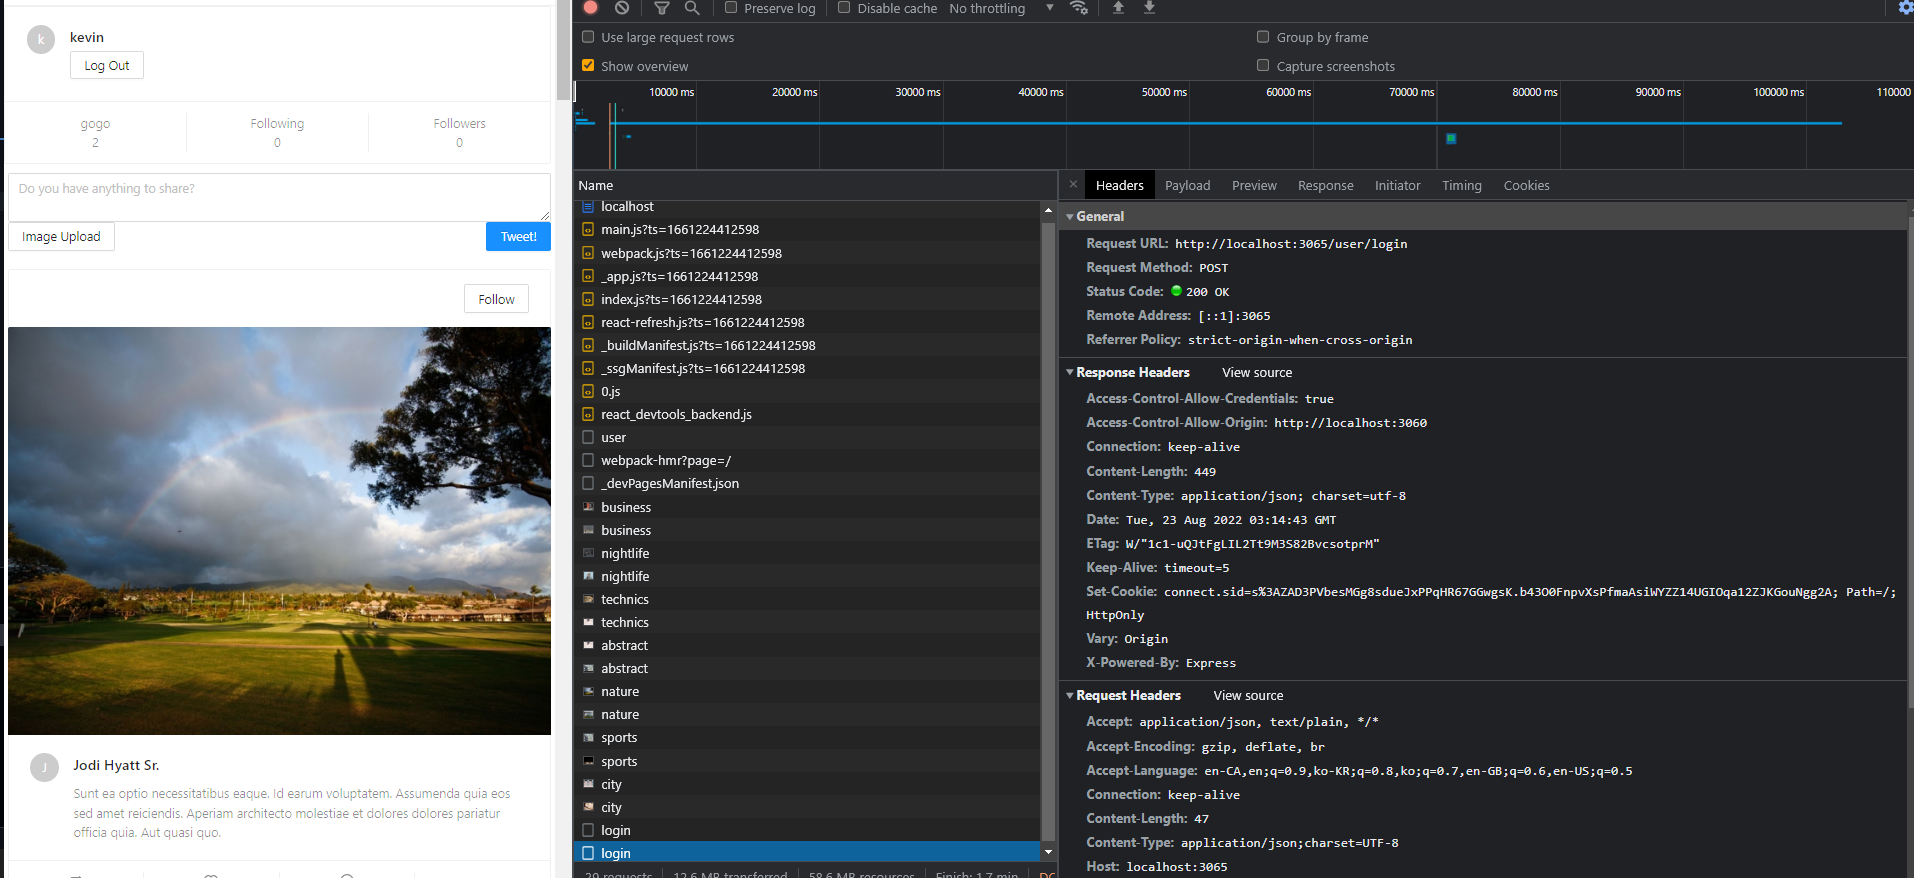Viewport: 1914px width, 878px height.
Task: Open network conditions wifi settings icon
Action: point(1078,7)
